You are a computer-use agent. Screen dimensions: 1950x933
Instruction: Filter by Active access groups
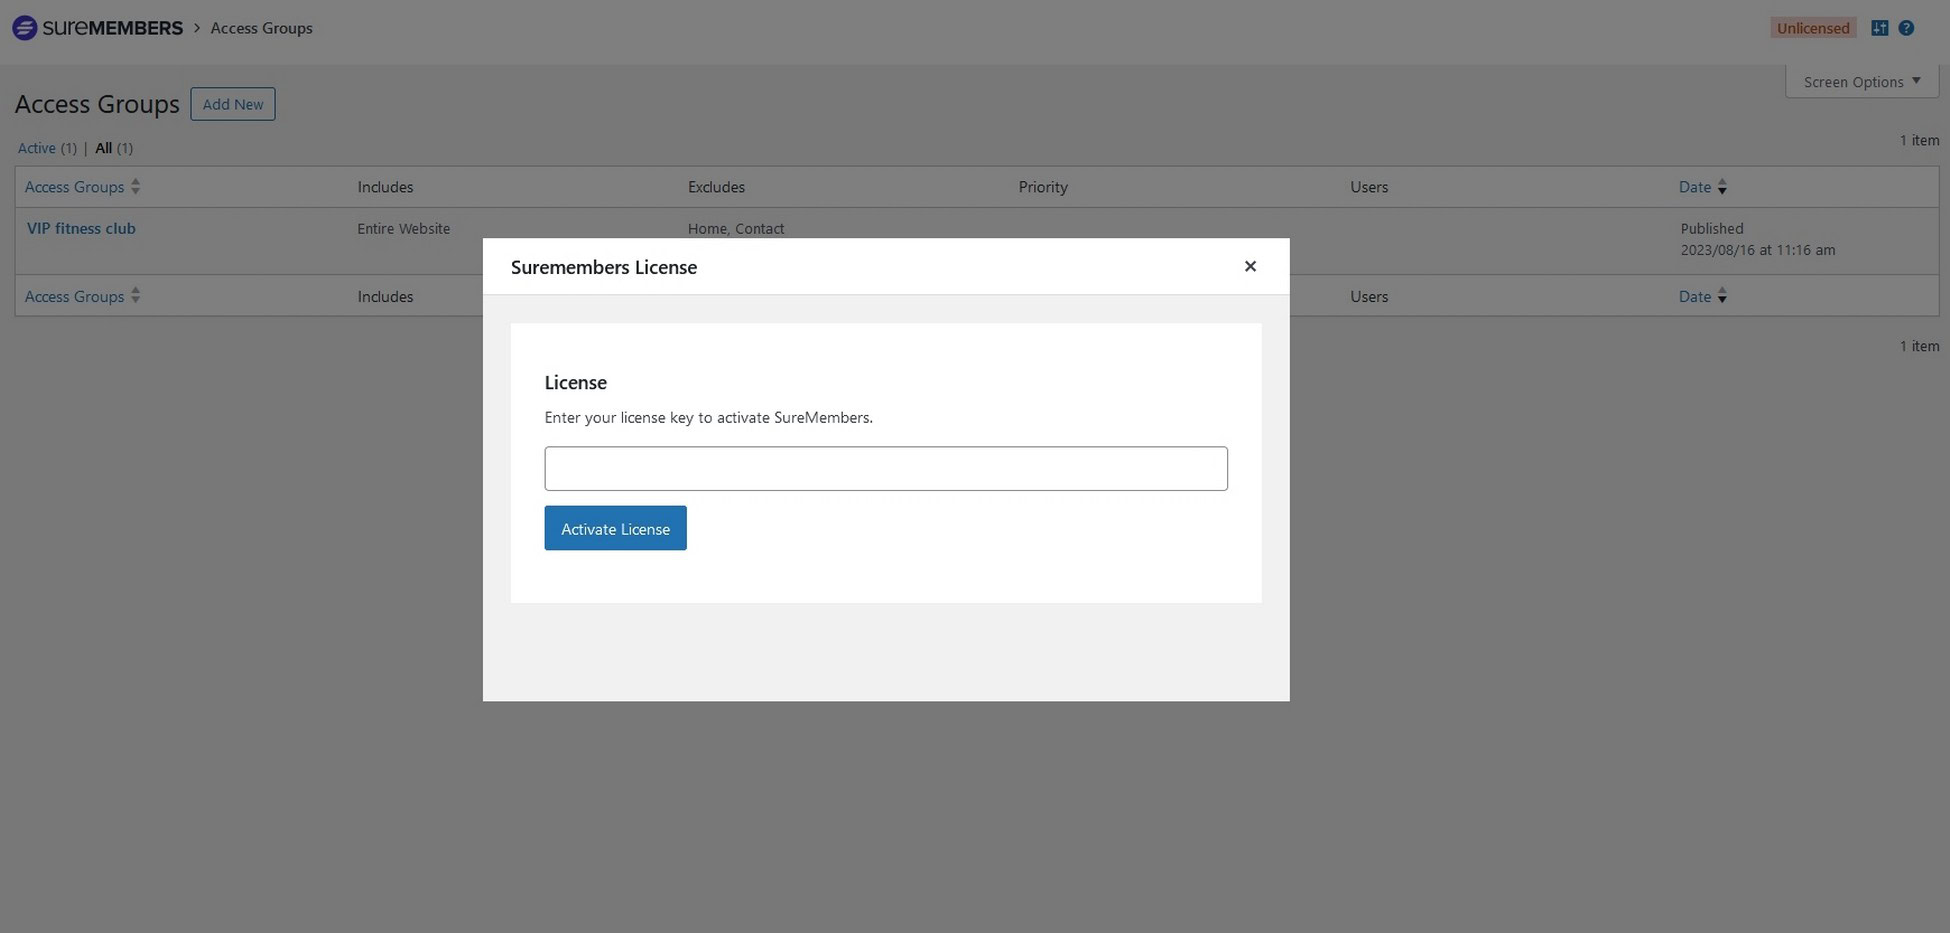click(x=37, y=148)
